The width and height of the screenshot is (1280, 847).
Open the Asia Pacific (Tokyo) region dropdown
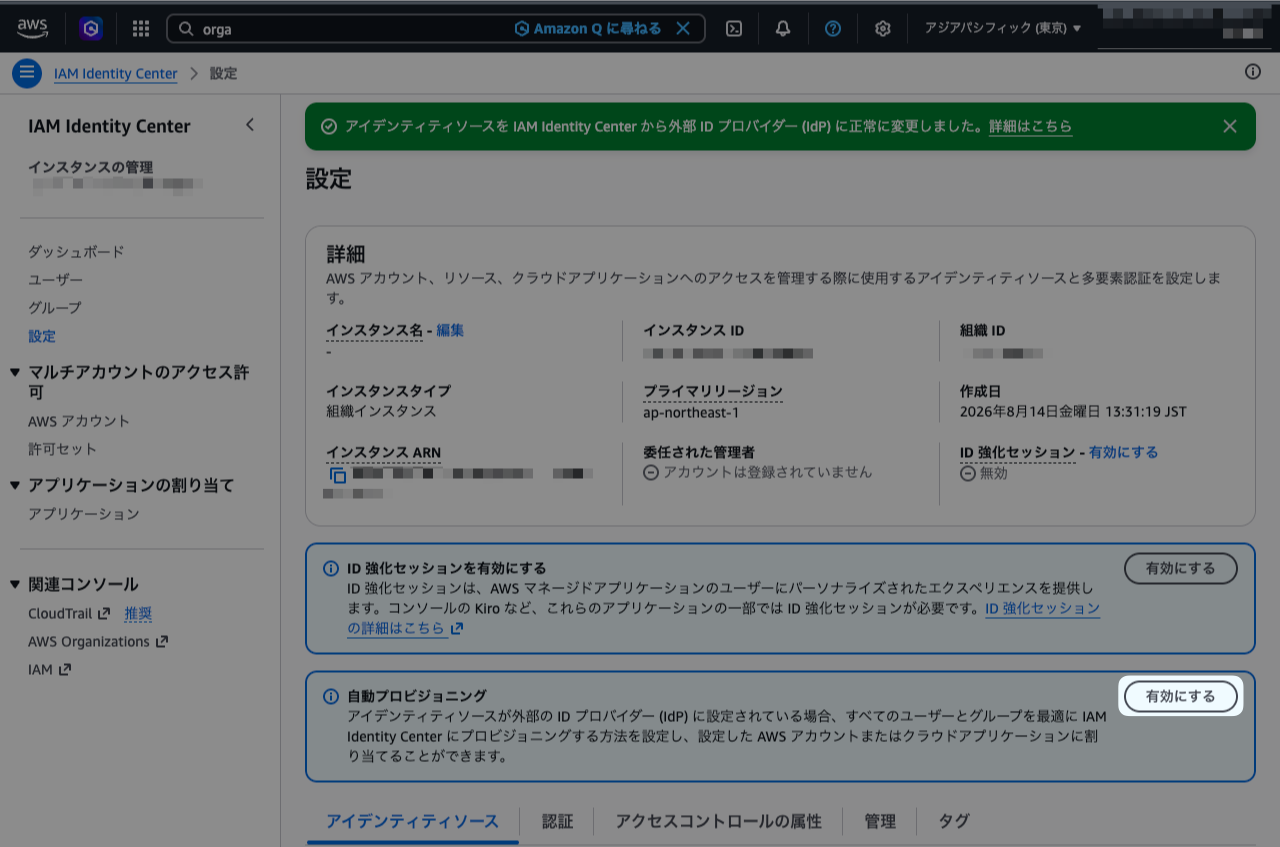pyautogui.click(x=1002, y=28)
